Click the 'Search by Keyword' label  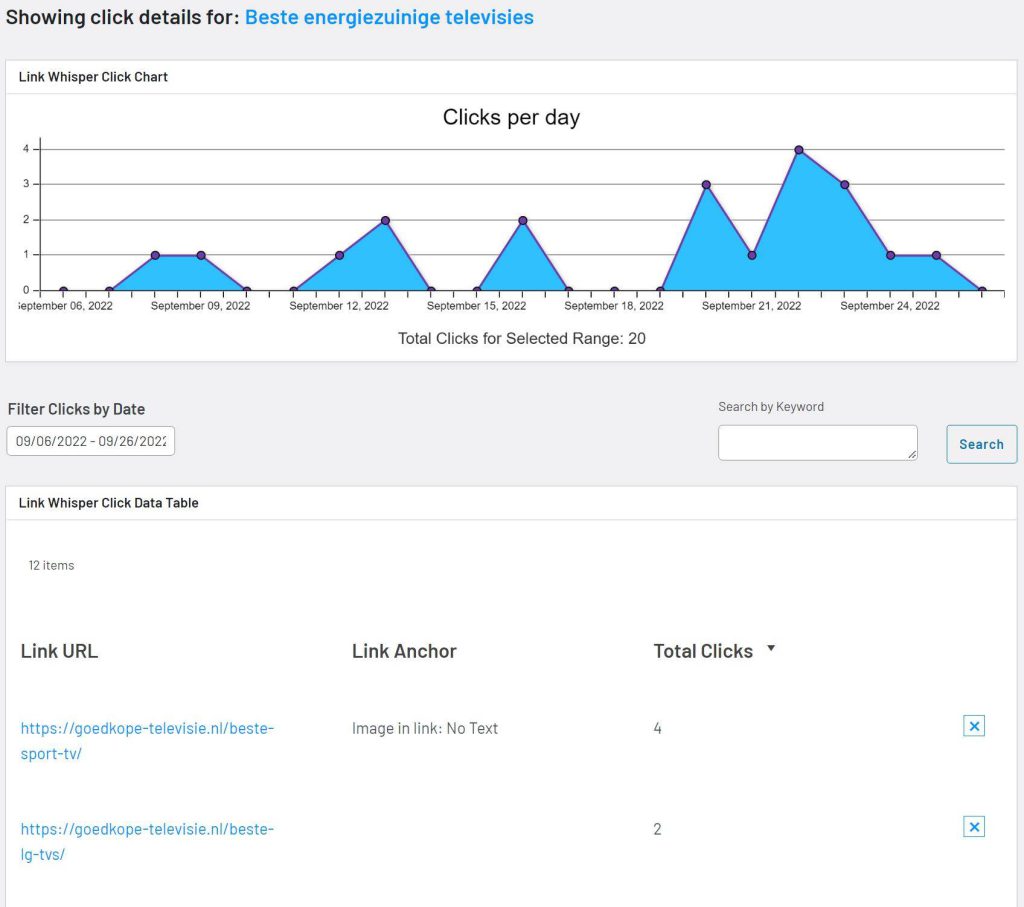[x=771, y=407]
